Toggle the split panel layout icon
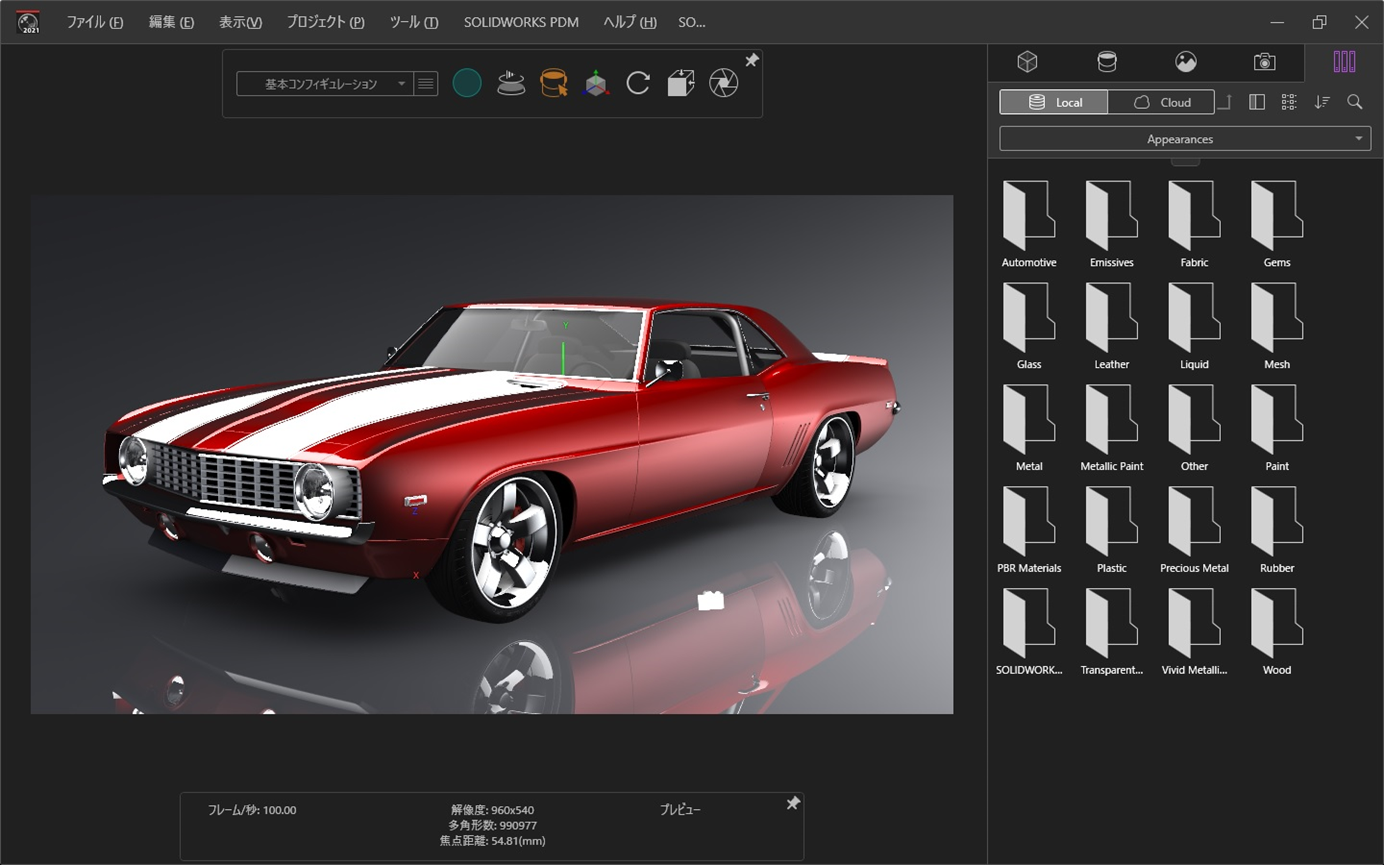Viewport: 1384px width, 865px height. [1257, 102]
